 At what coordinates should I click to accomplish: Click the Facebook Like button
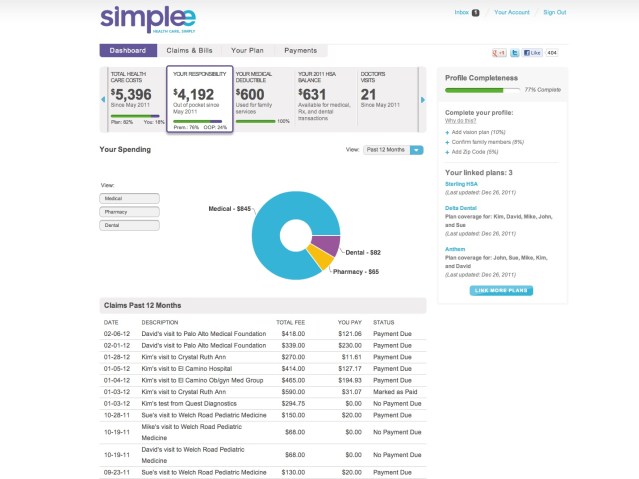coord(532,53)
